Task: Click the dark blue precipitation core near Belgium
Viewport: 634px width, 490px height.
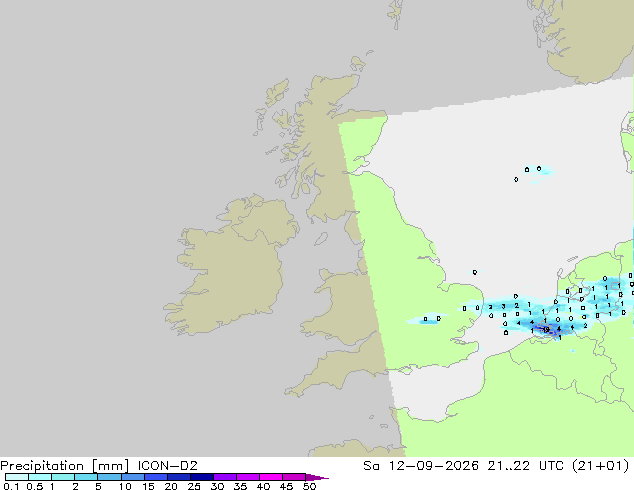Action: pyautogui.click(x=545, y=329)
